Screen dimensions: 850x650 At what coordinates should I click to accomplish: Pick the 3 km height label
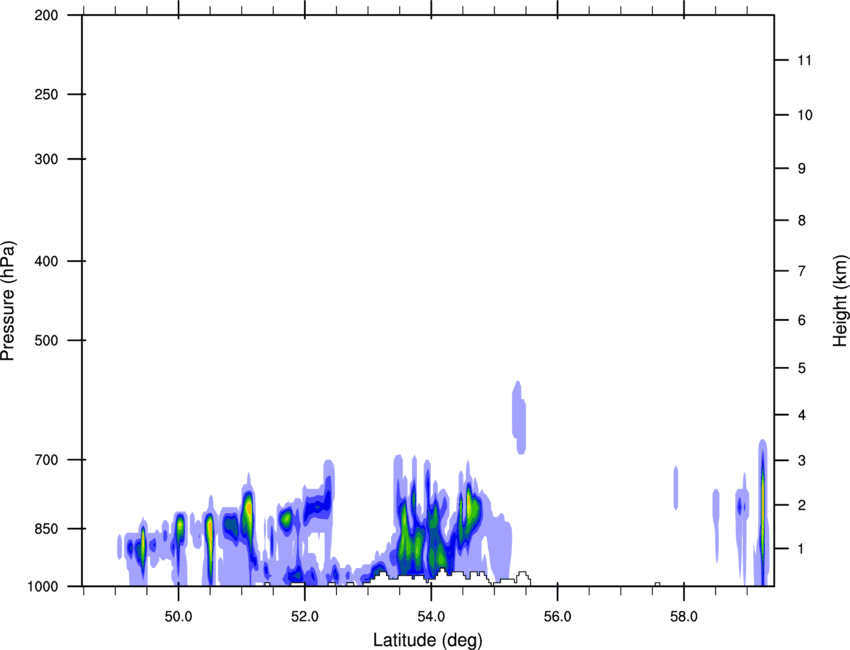(802, 461)
